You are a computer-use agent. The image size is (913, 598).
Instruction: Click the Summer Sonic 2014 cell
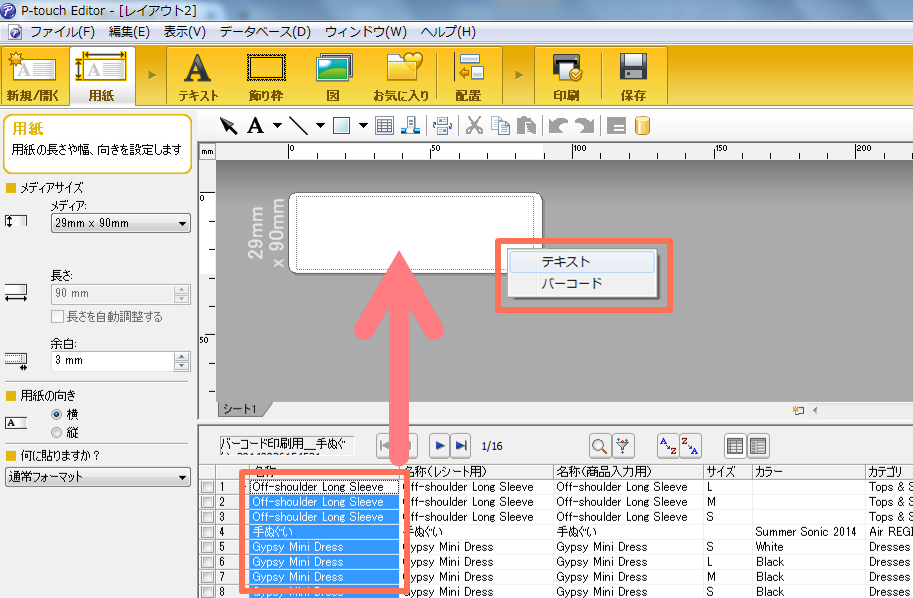(x=808, y=532)
